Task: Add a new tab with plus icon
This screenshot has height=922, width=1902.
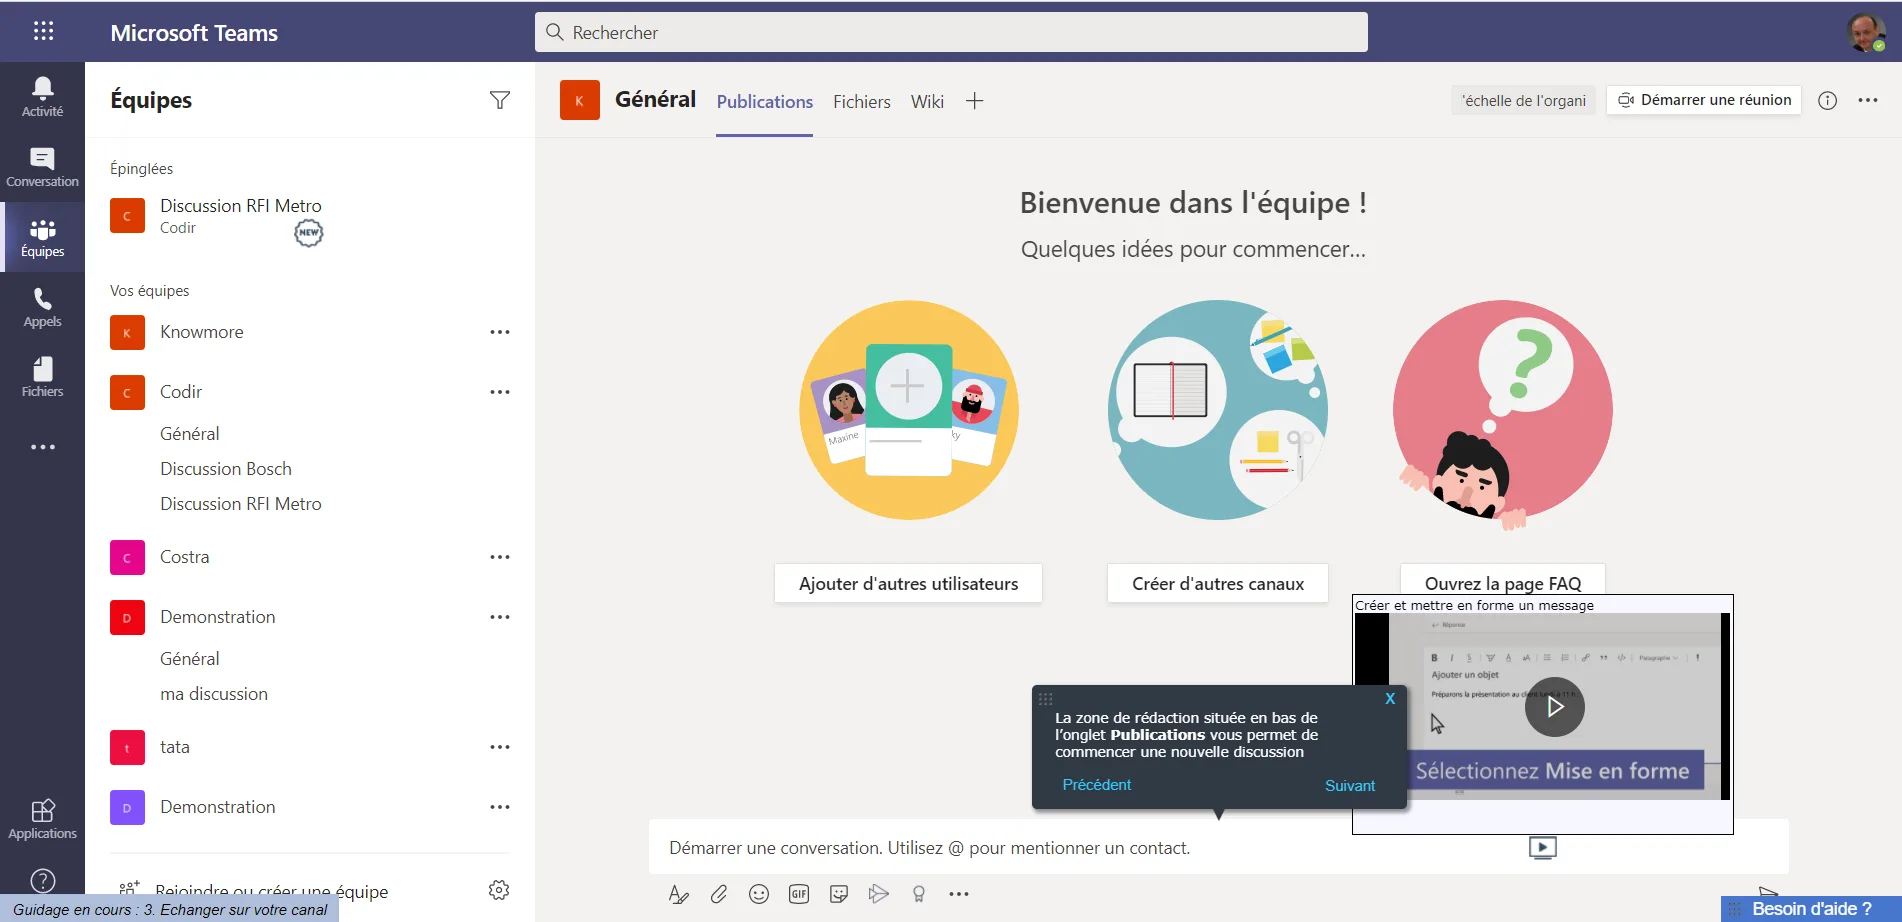Action: [975, 101]
